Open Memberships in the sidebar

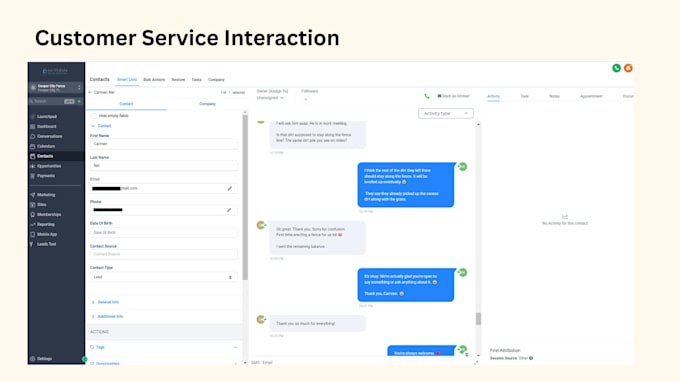coord(49,215)
